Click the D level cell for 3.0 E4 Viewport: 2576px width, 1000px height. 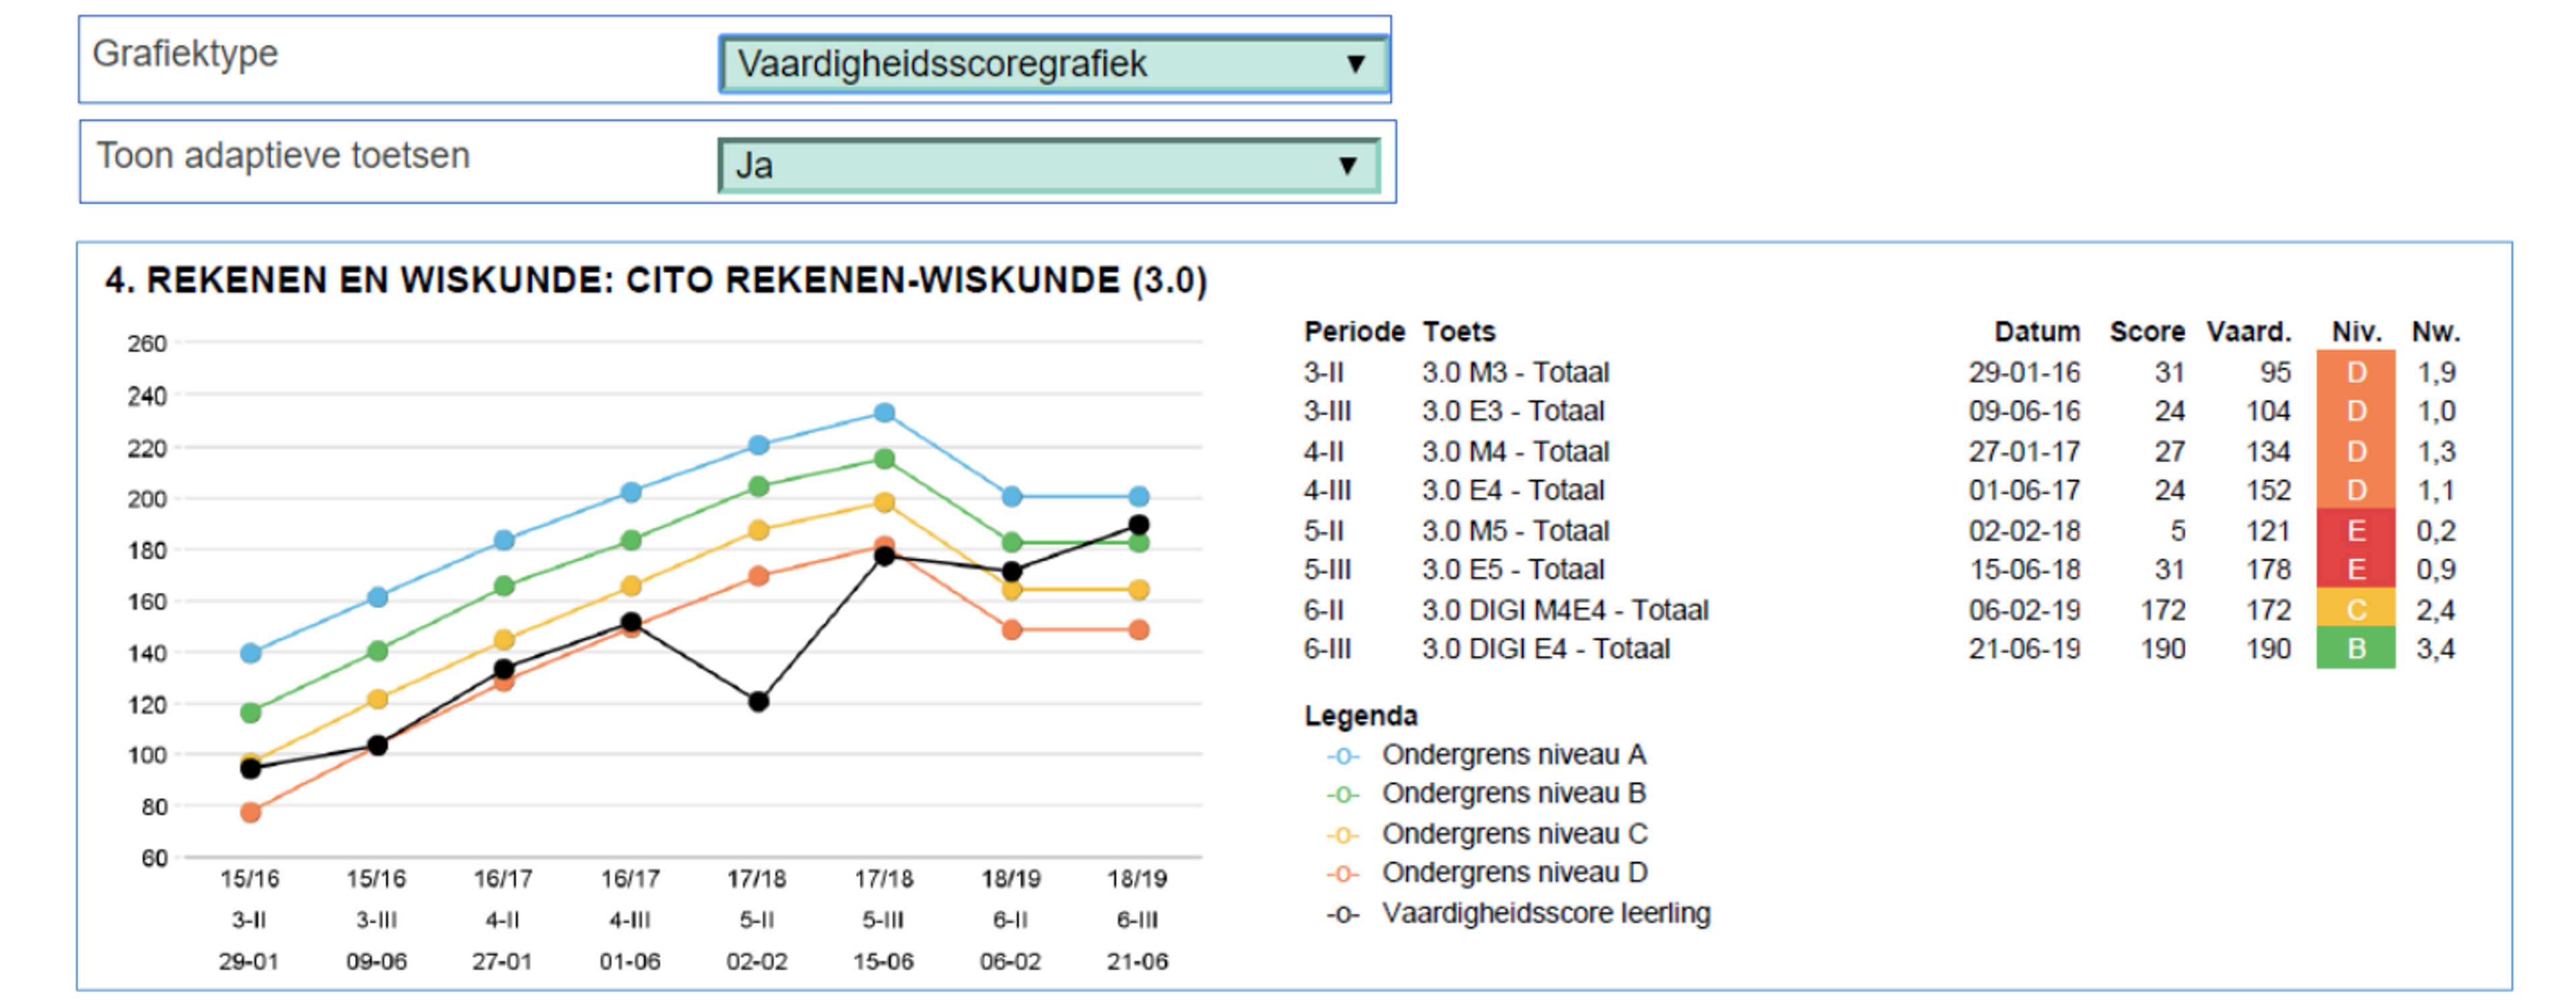(x=2355, y=490)
